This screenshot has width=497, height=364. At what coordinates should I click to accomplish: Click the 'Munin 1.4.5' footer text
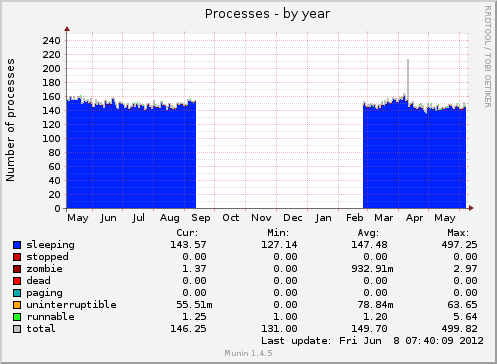(248, 353)
